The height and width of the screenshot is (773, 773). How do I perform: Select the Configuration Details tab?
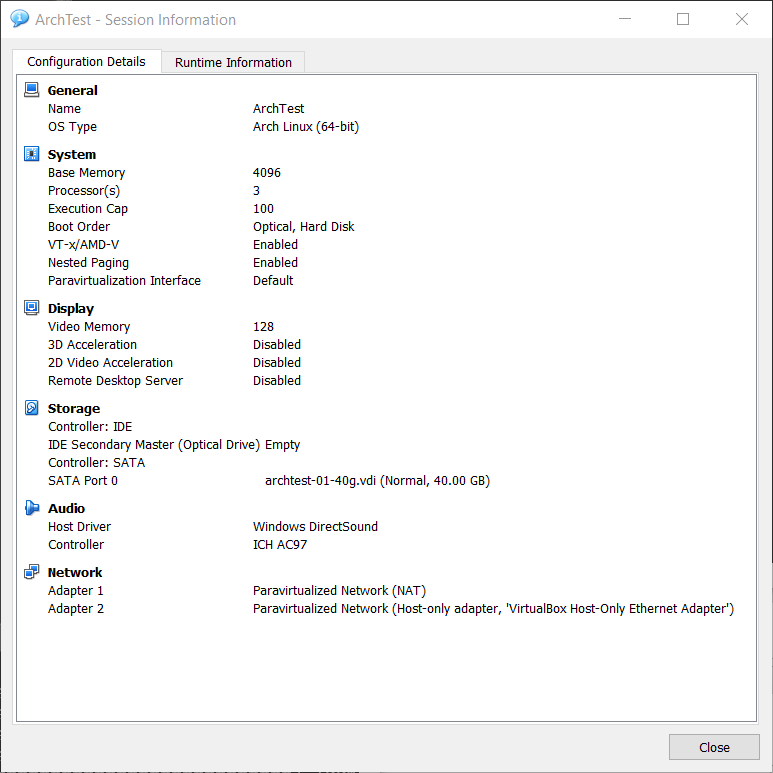click(87, 61)
